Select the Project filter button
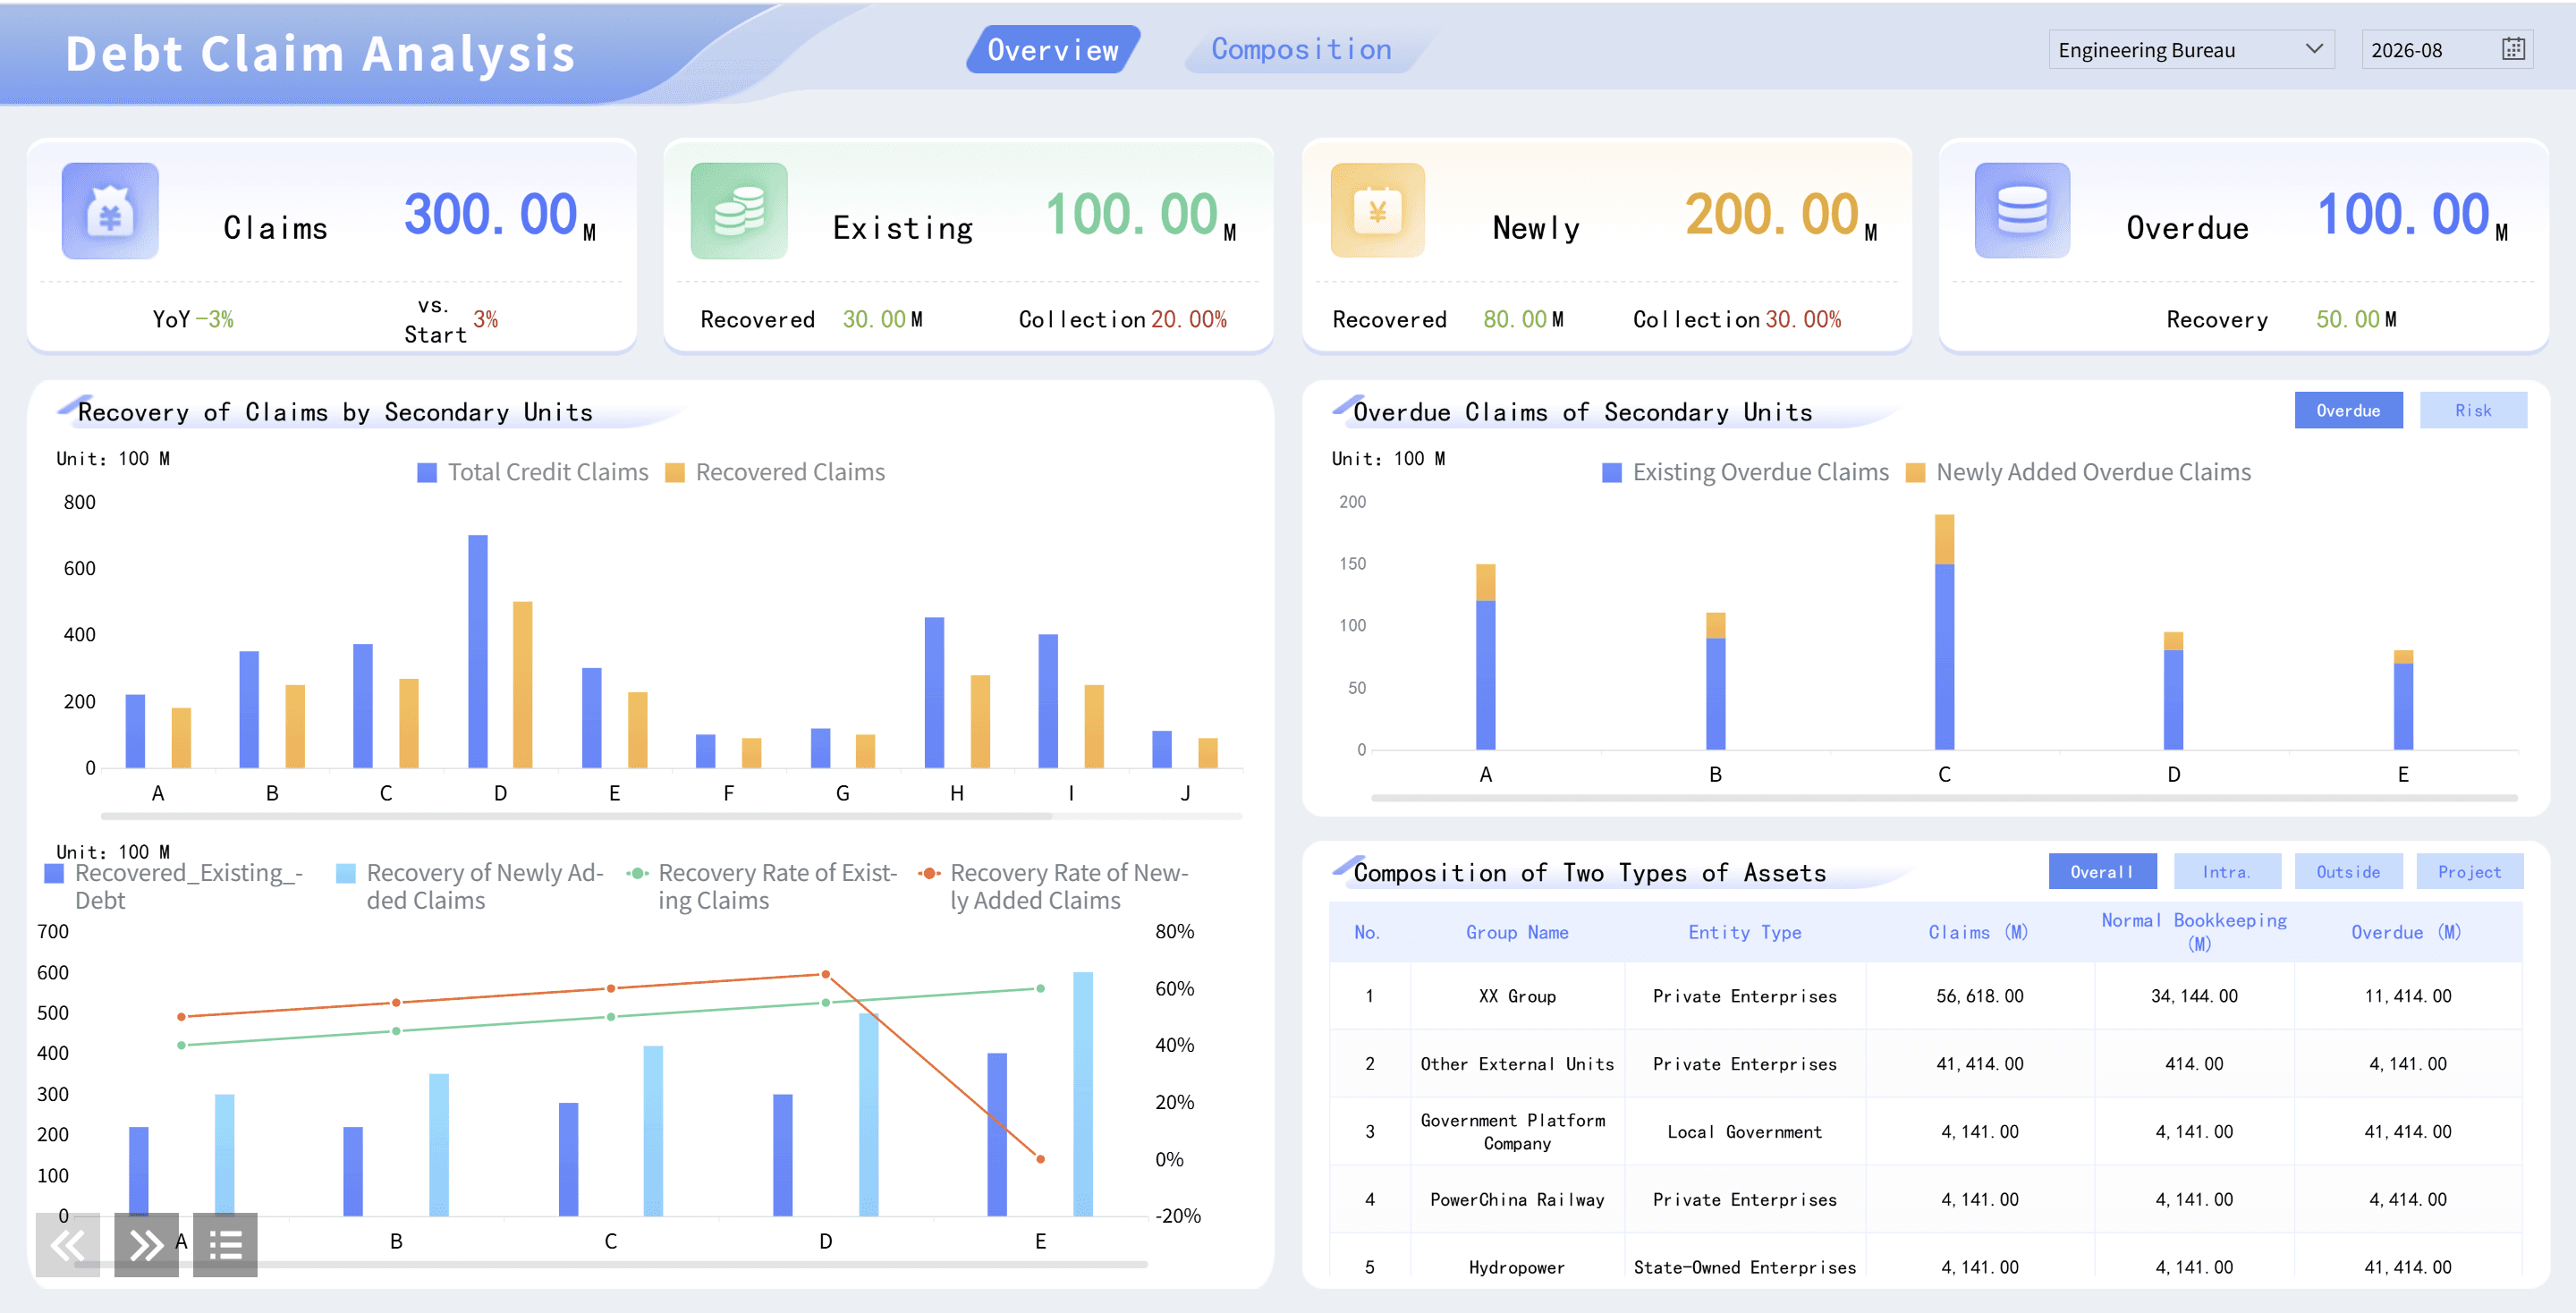This screenshot has width=2576, height=1313. pos(2469,871)
